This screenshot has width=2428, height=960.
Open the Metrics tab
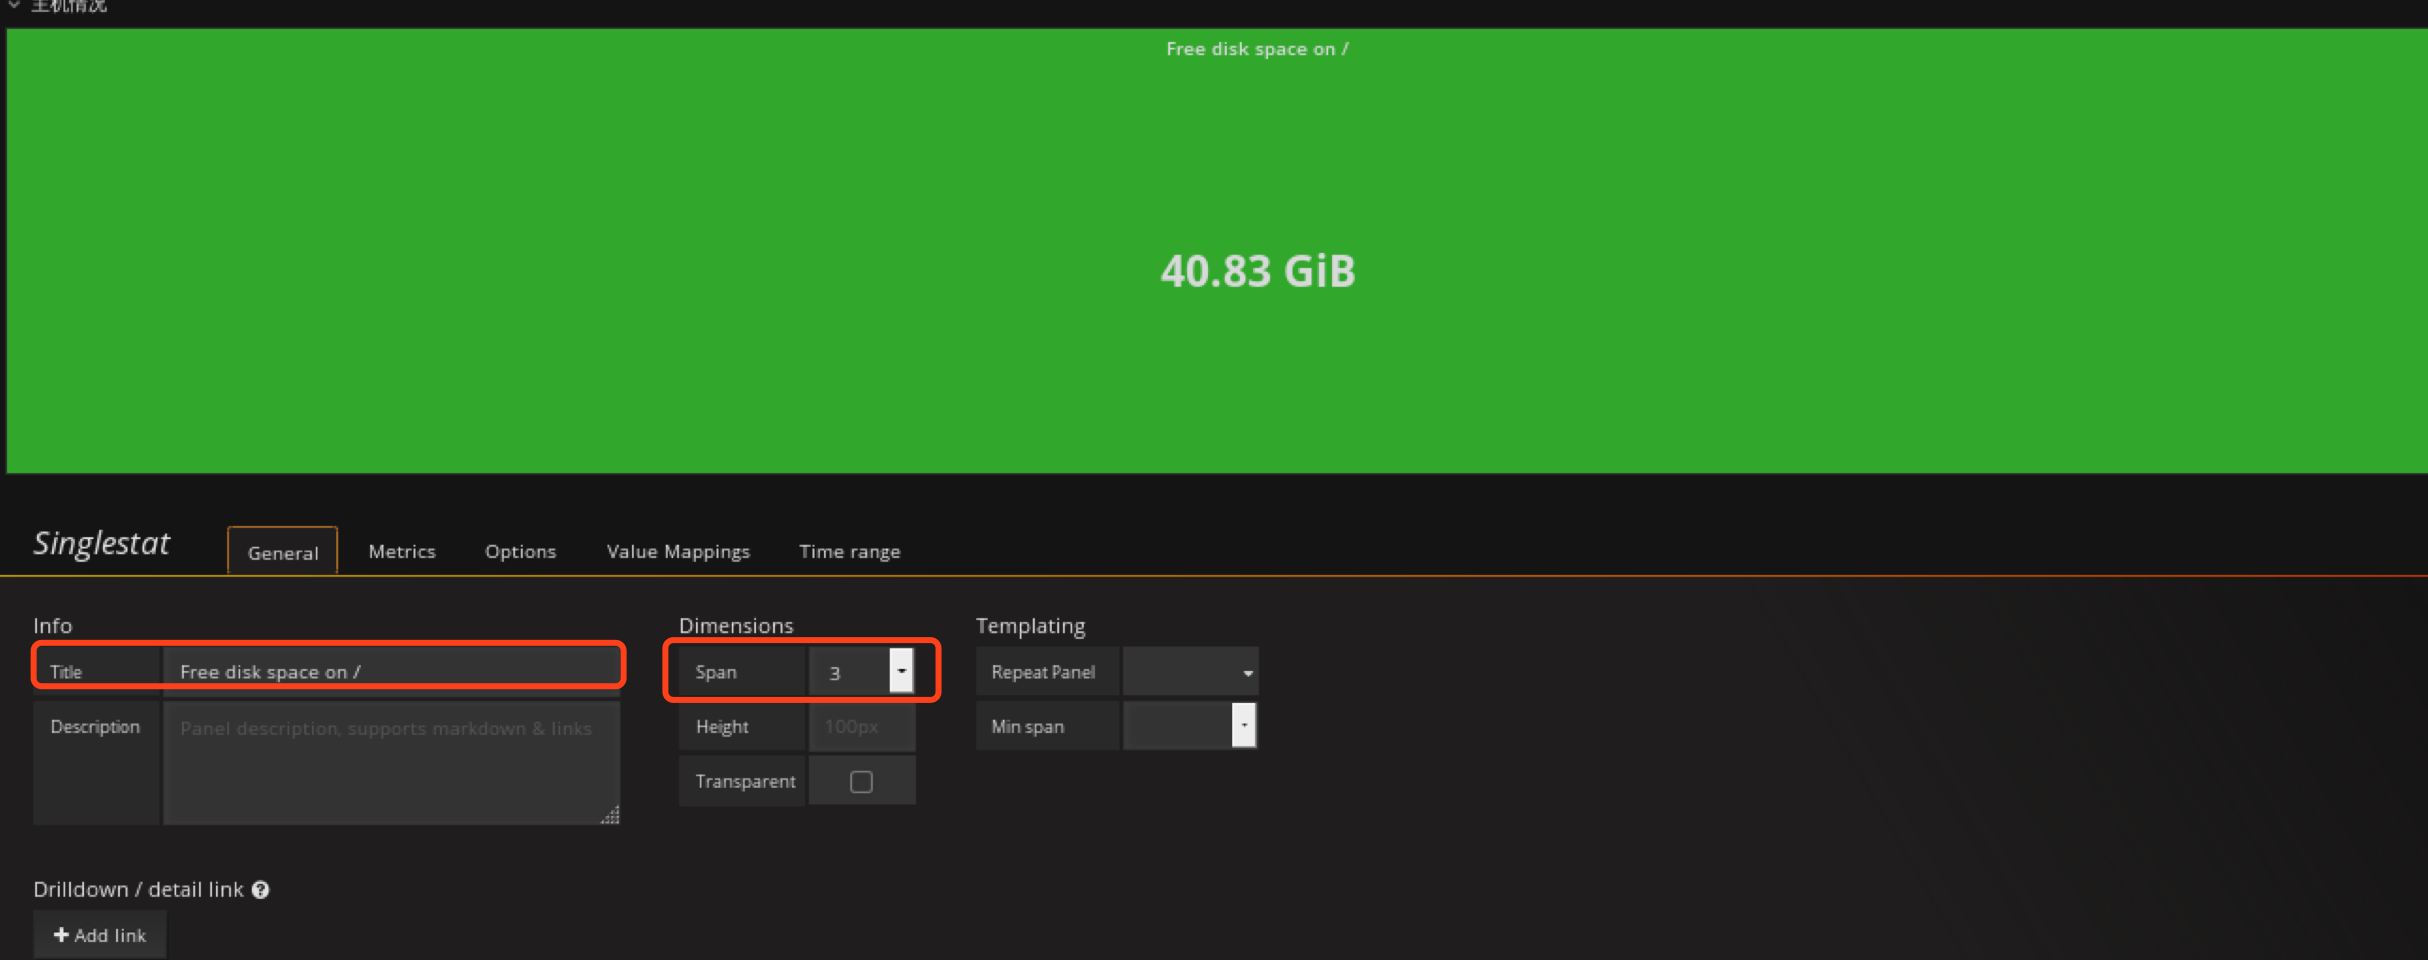click(401, 551)
